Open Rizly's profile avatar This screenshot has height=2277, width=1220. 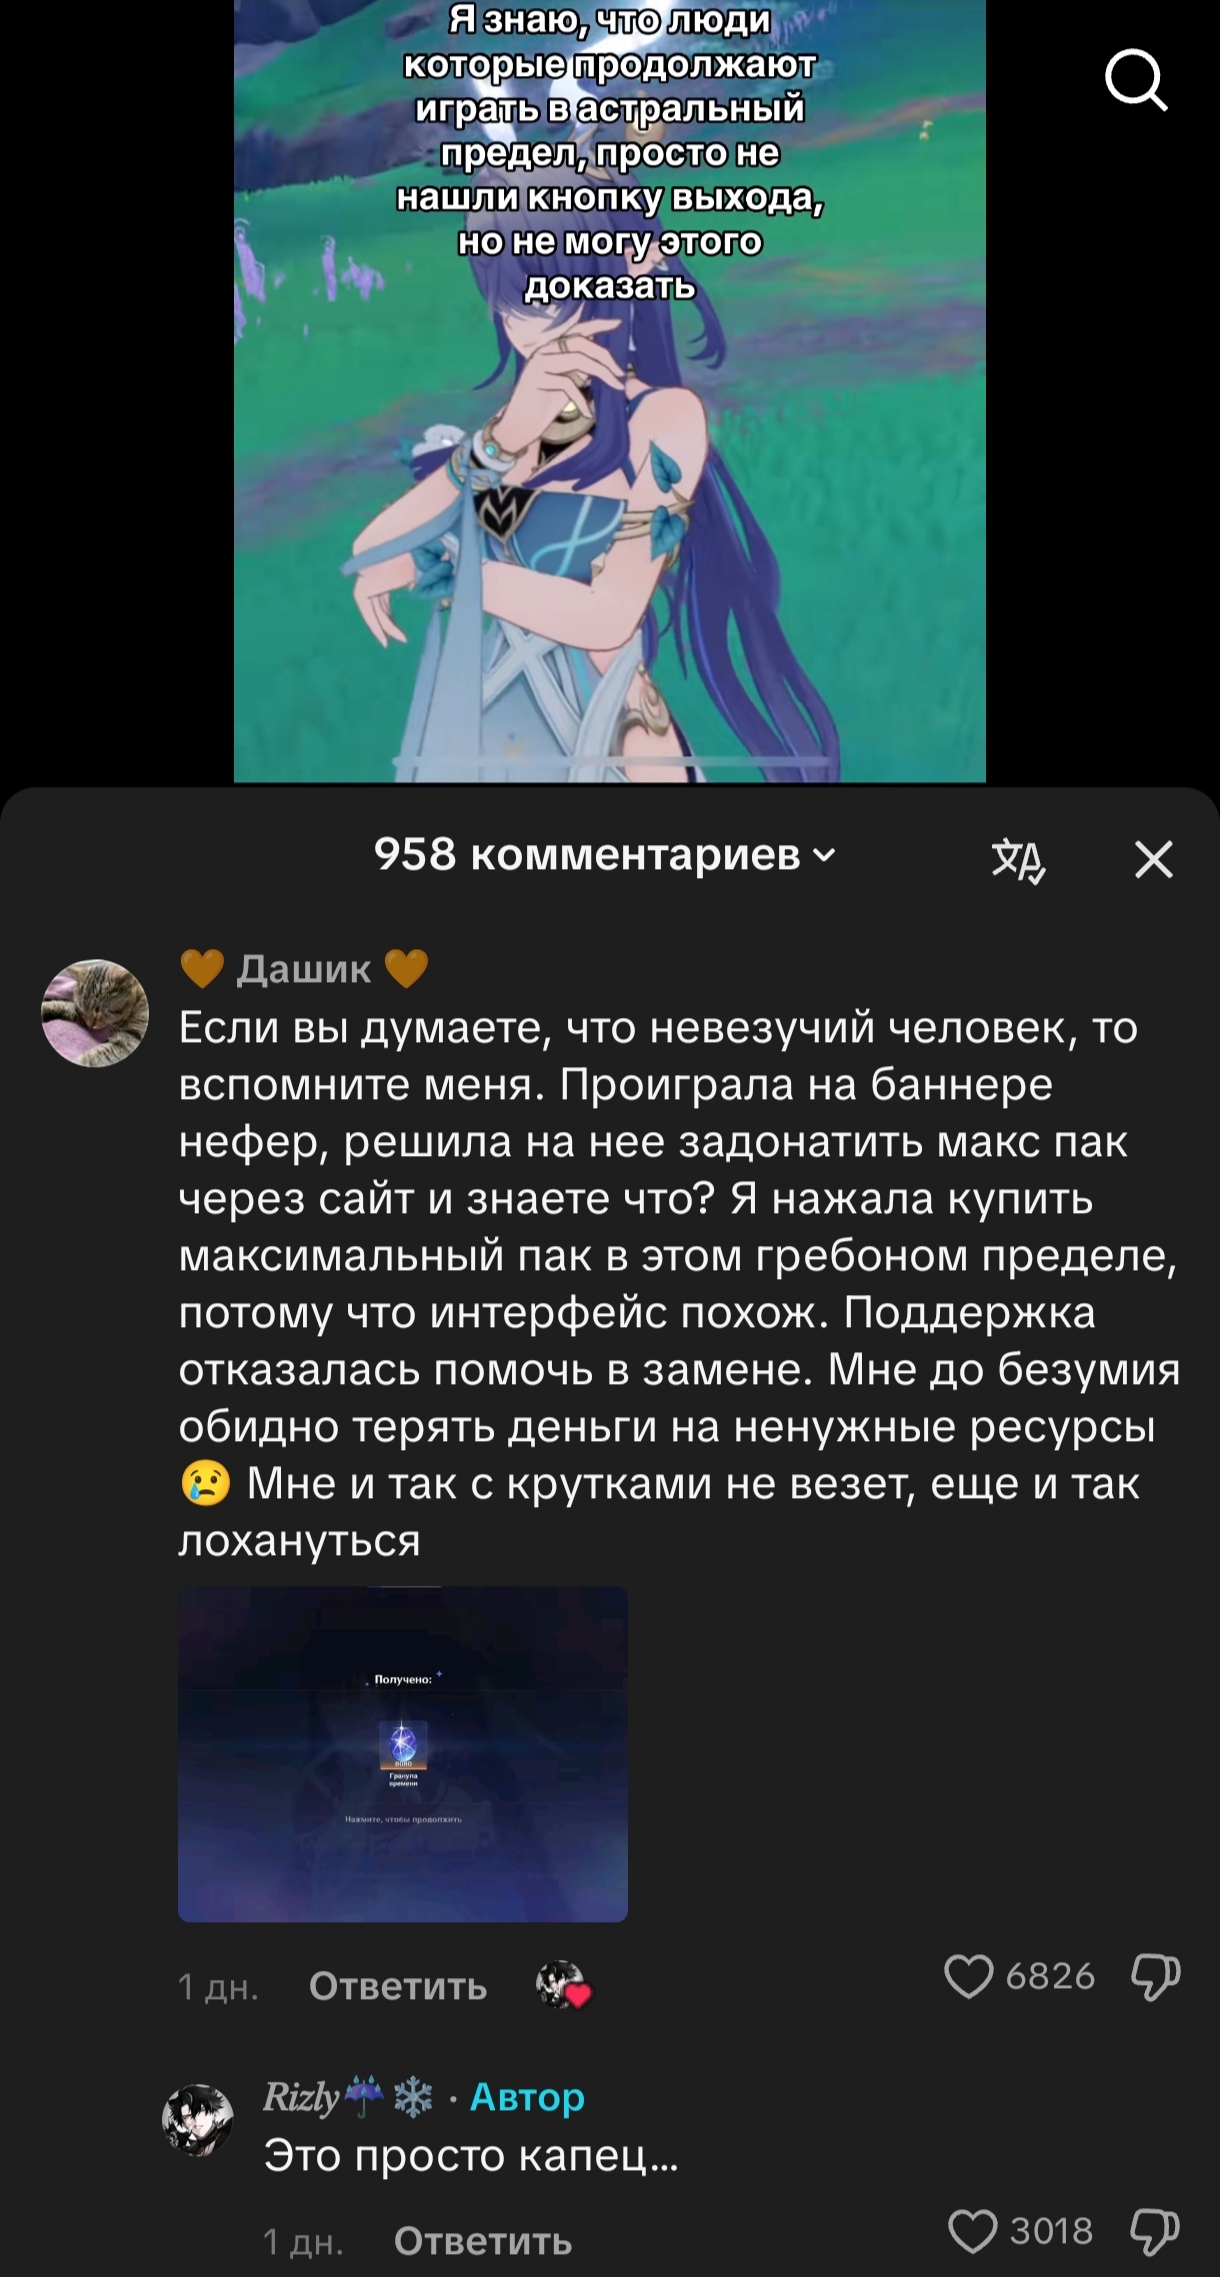198,2119
